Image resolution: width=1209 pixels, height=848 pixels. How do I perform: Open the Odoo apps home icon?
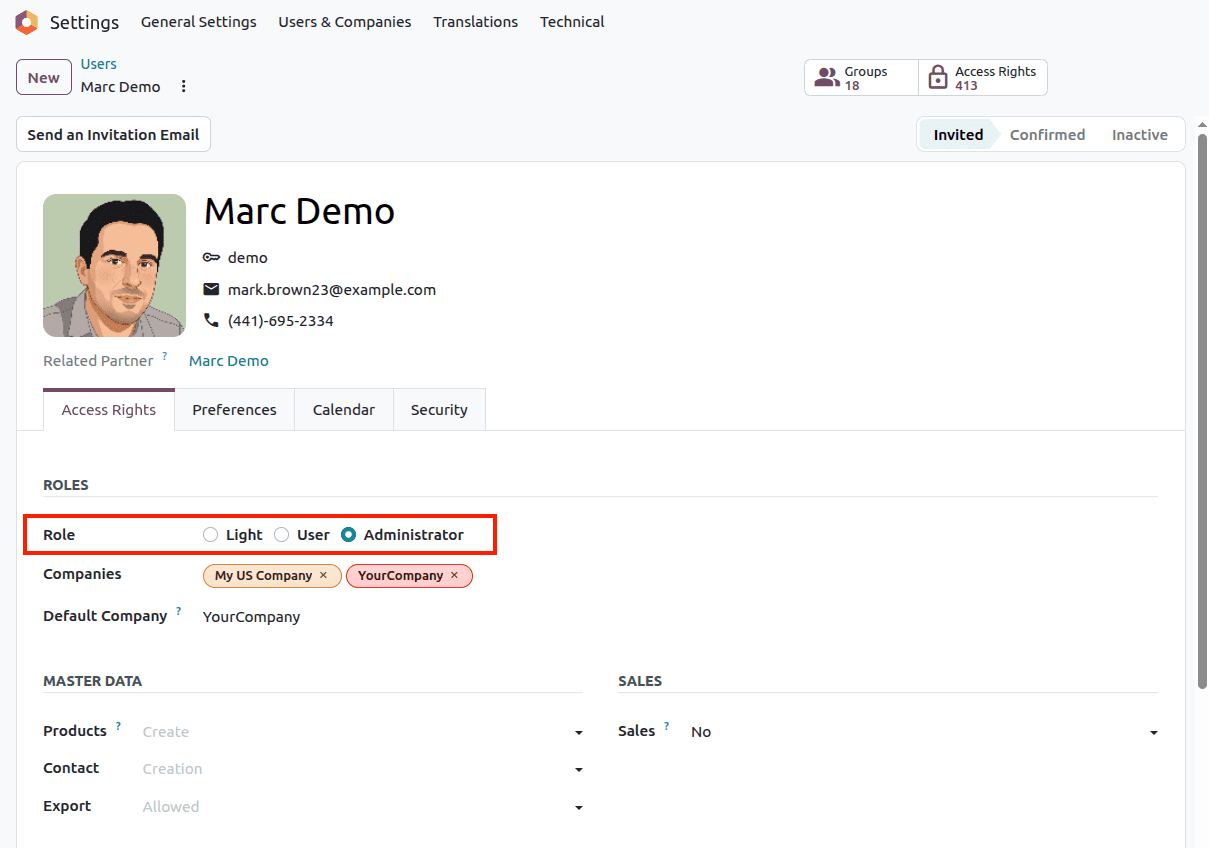[x=26, y=22]
